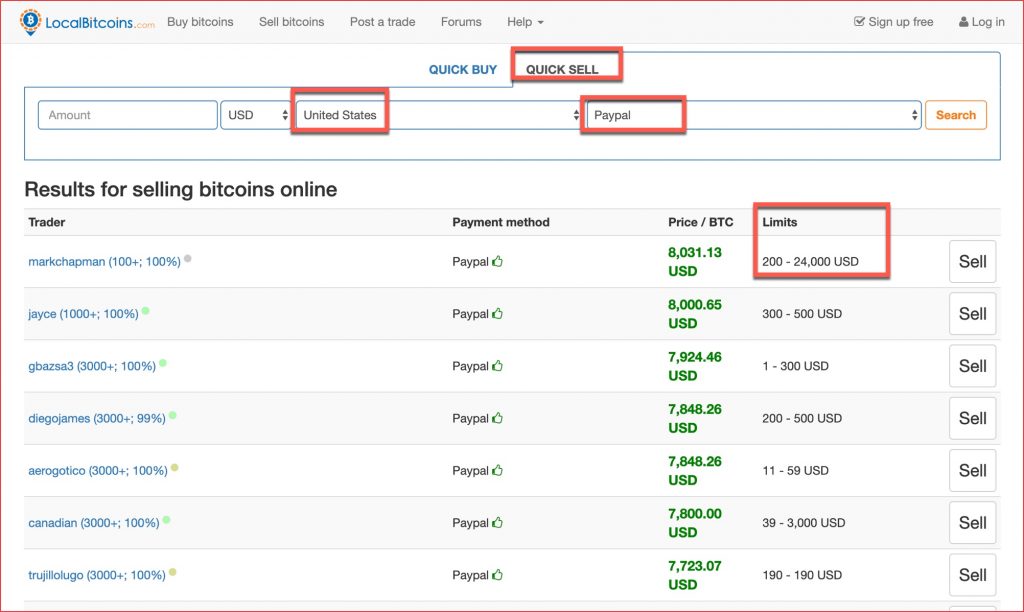Click Sell button for trujillolugo
This screenshot has height=612, width=1024.
(x=972, y=575)
